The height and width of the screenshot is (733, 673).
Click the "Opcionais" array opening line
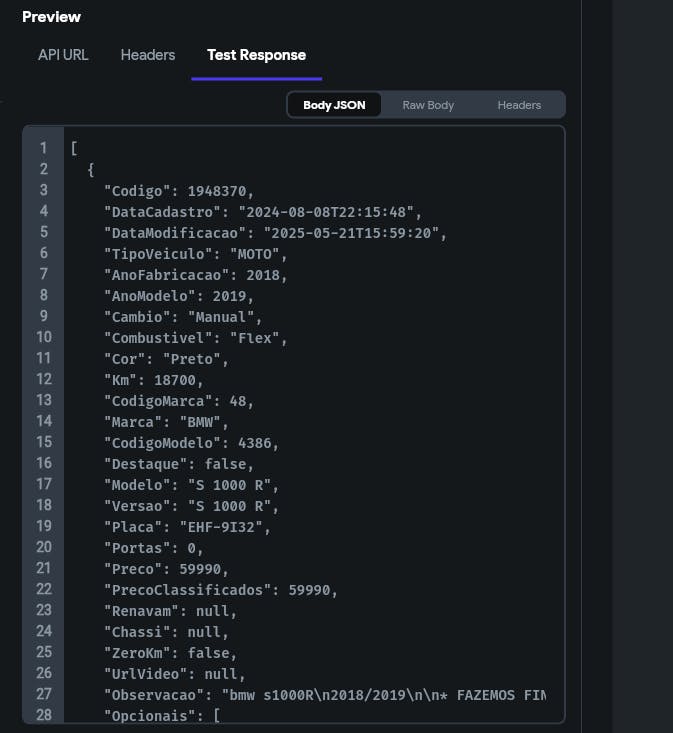162,716
